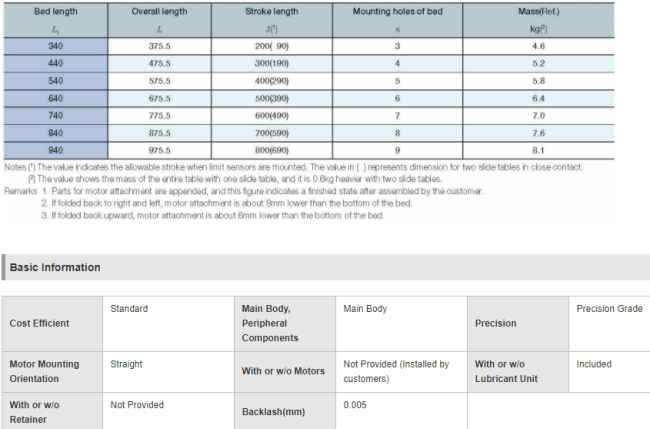Select the Mounting holes of bed header
Viewport: 650px width, 429px height.
pyautogui.click(x=396, y=14)
